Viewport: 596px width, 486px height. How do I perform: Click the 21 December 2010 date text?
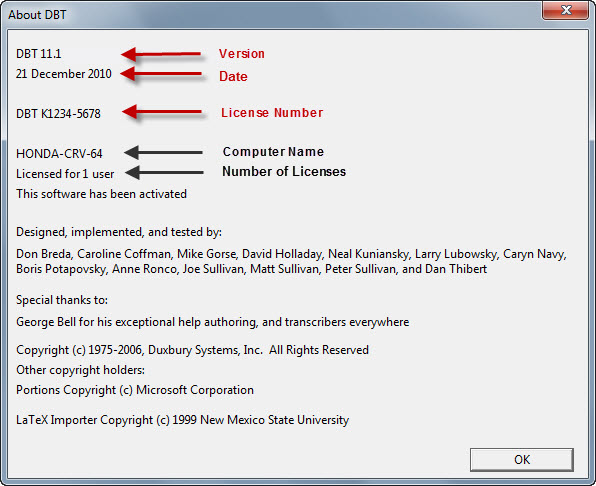click(x=63, y=74)
